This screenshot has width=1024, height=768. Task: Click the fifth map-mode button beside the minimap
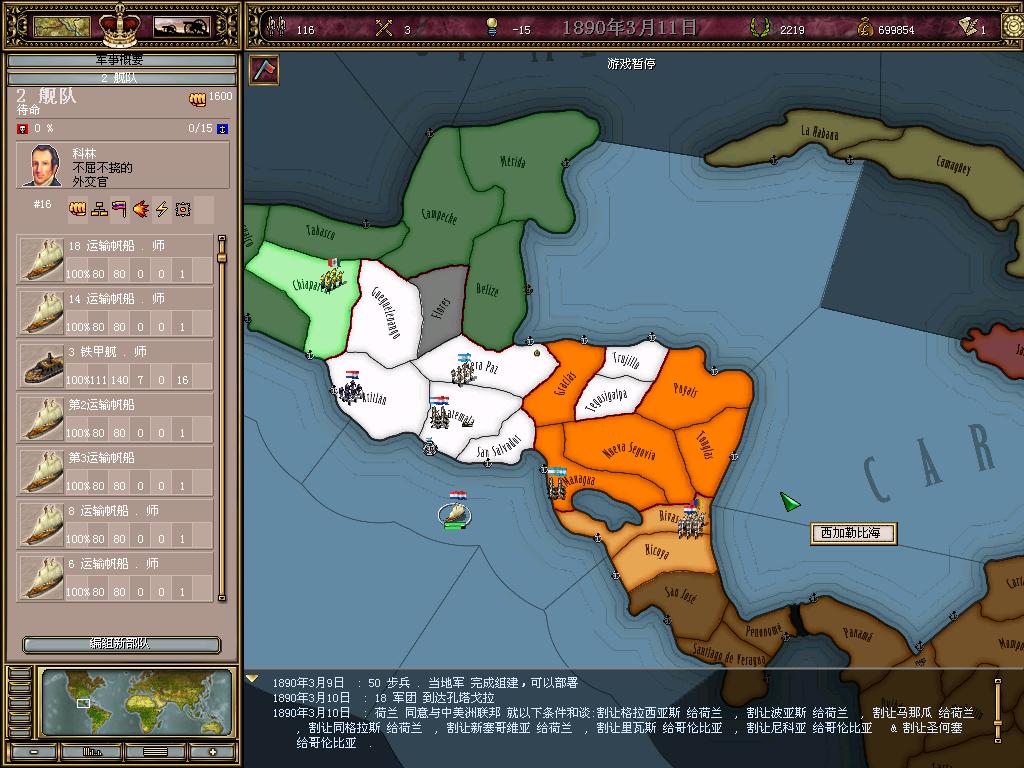tap(20, 731)
